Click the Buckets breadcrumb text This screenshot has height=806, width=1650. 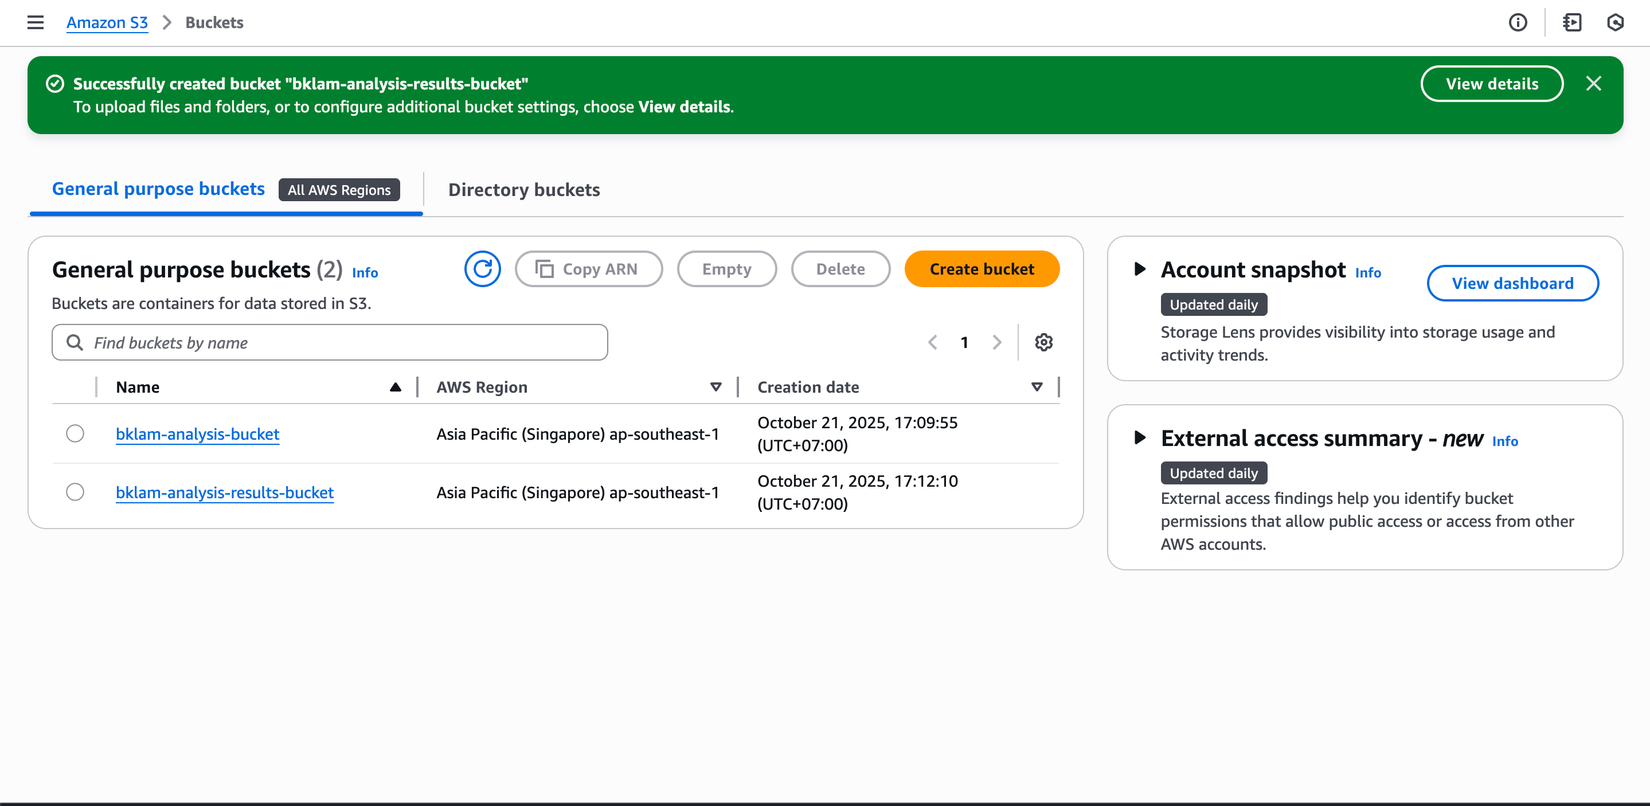click(214, 22)
